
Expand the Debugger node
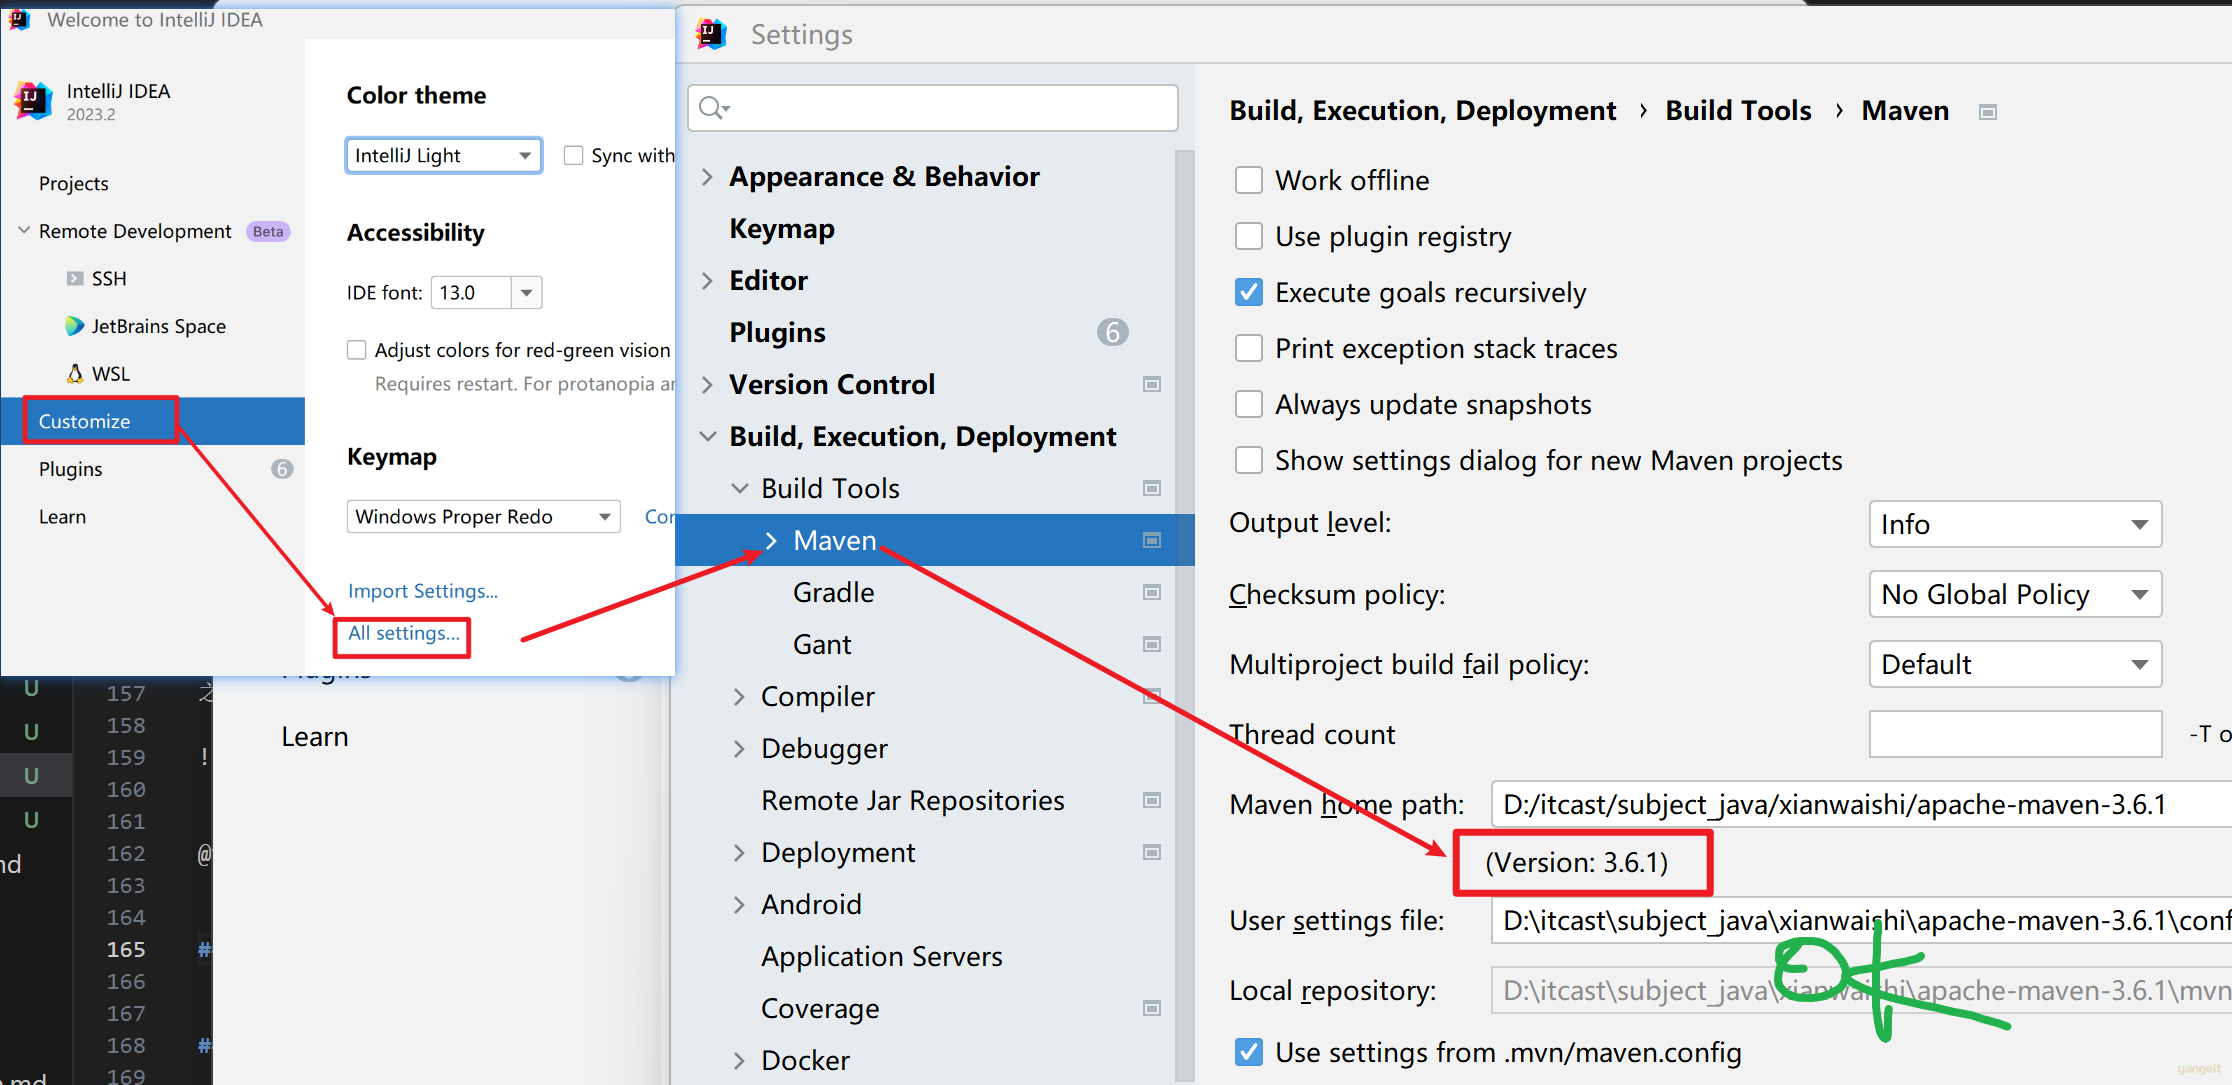click(x=739, y=749)
